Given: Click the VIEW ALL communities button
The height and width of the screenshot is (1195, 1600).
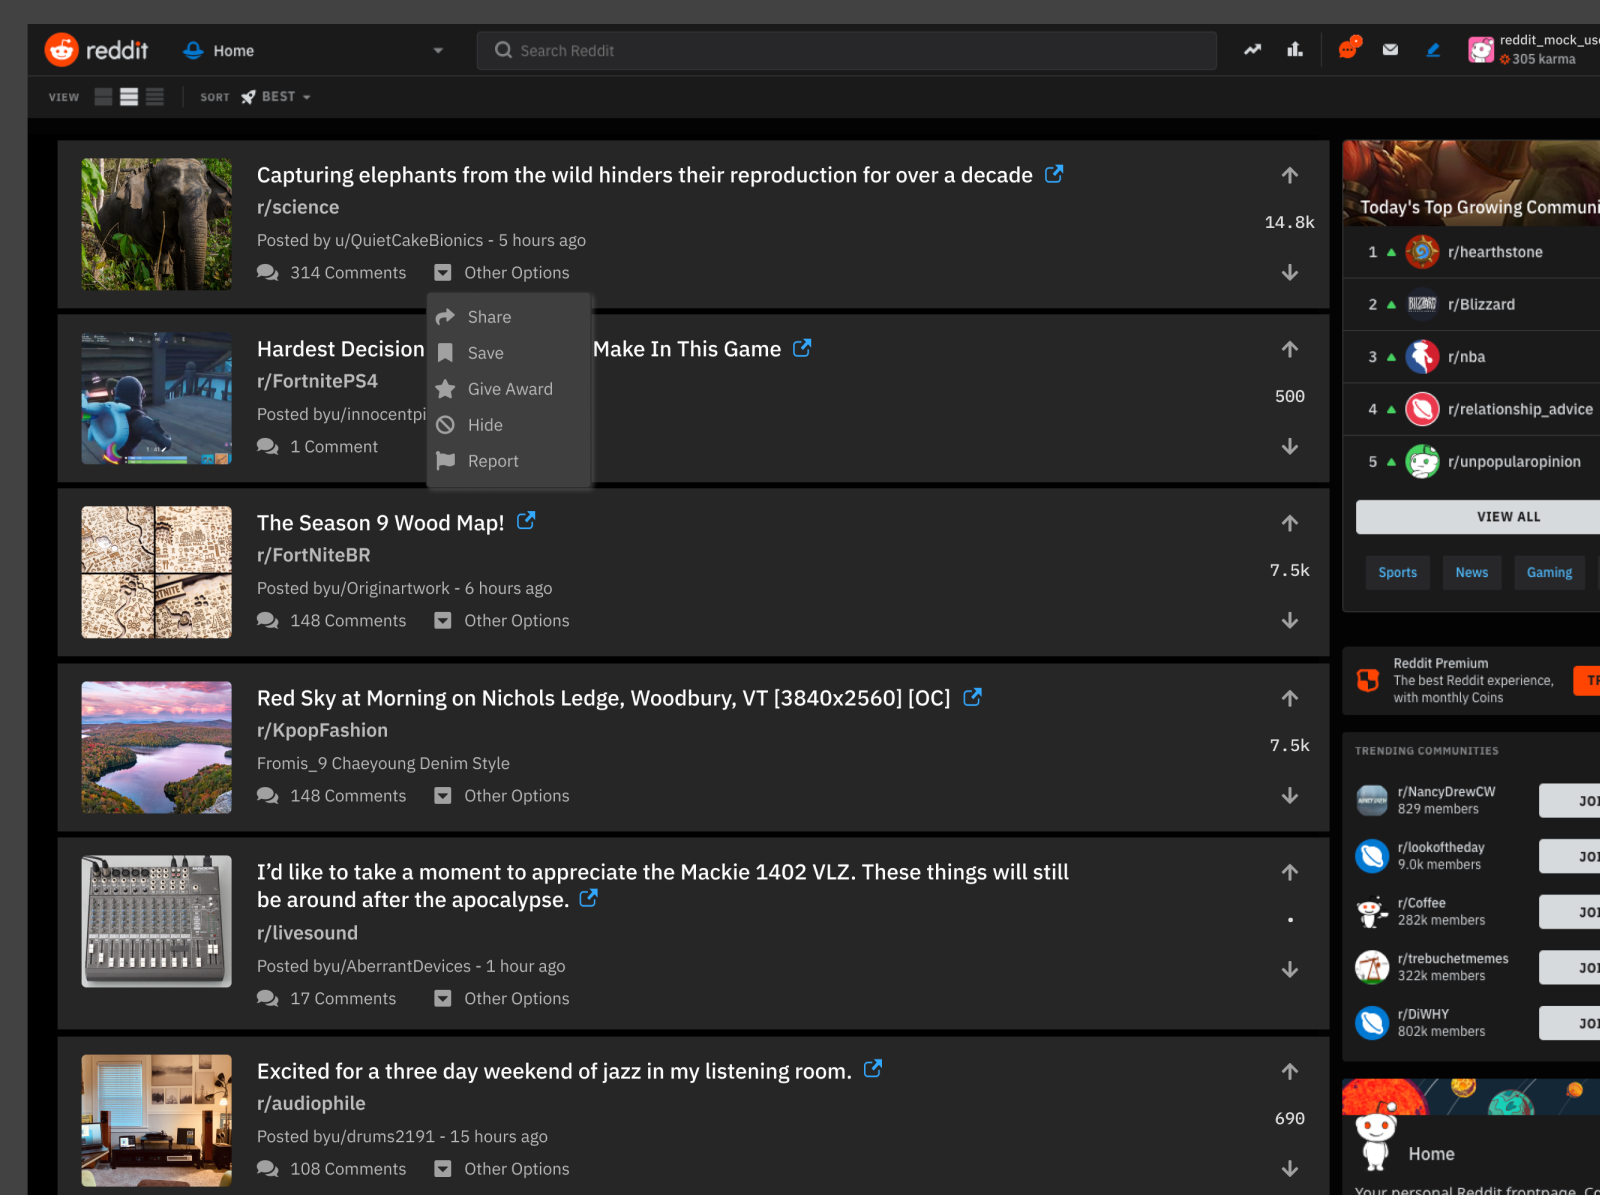Looking at the screenshot, I should [1507, 516].
